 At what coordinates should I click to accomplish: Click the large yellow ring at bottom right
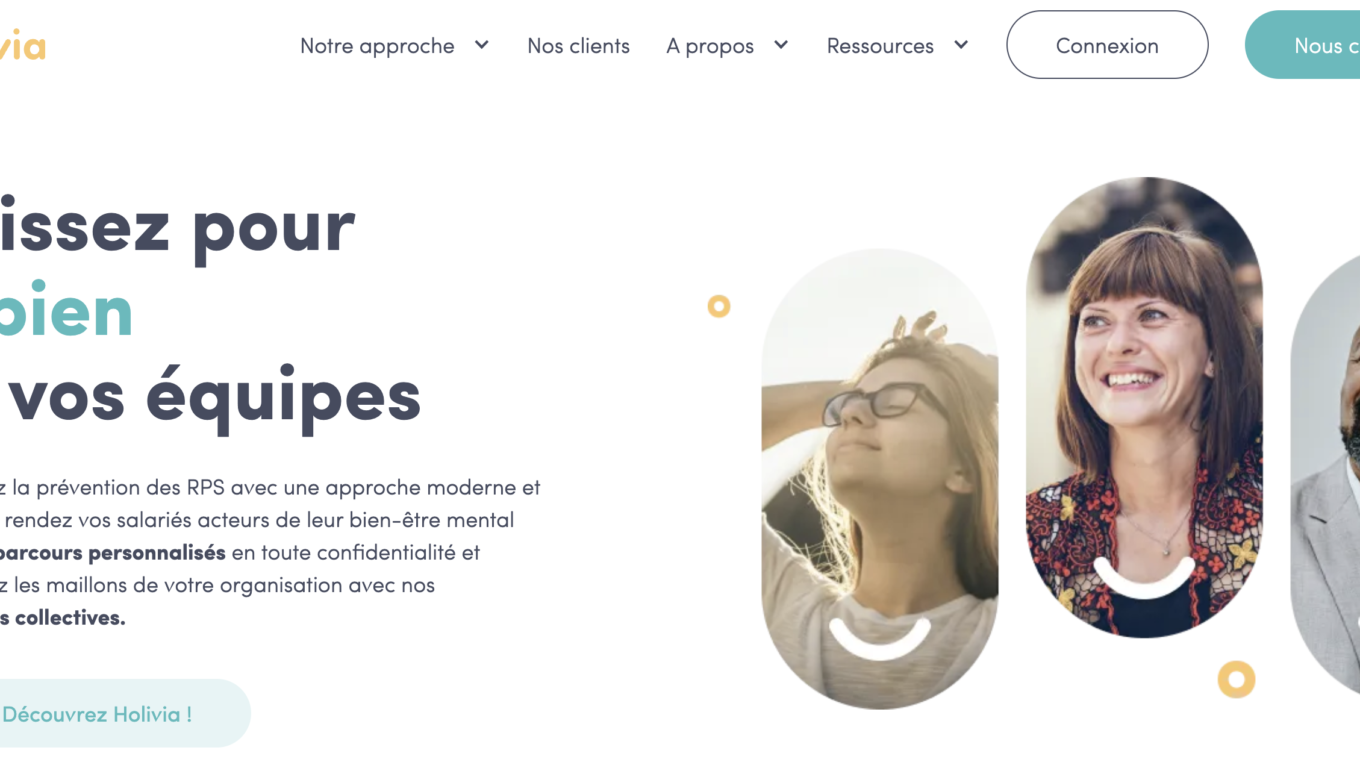pyautogui.click(x=1236, y=680)
